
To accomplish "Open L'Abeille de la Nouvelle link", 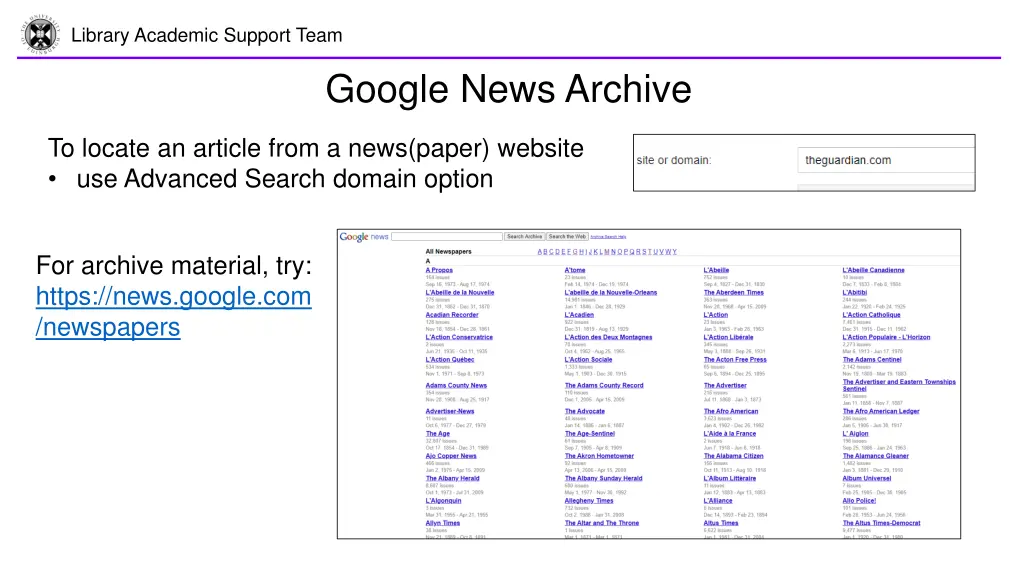I will pyautogui.click(x=460, y=293).
